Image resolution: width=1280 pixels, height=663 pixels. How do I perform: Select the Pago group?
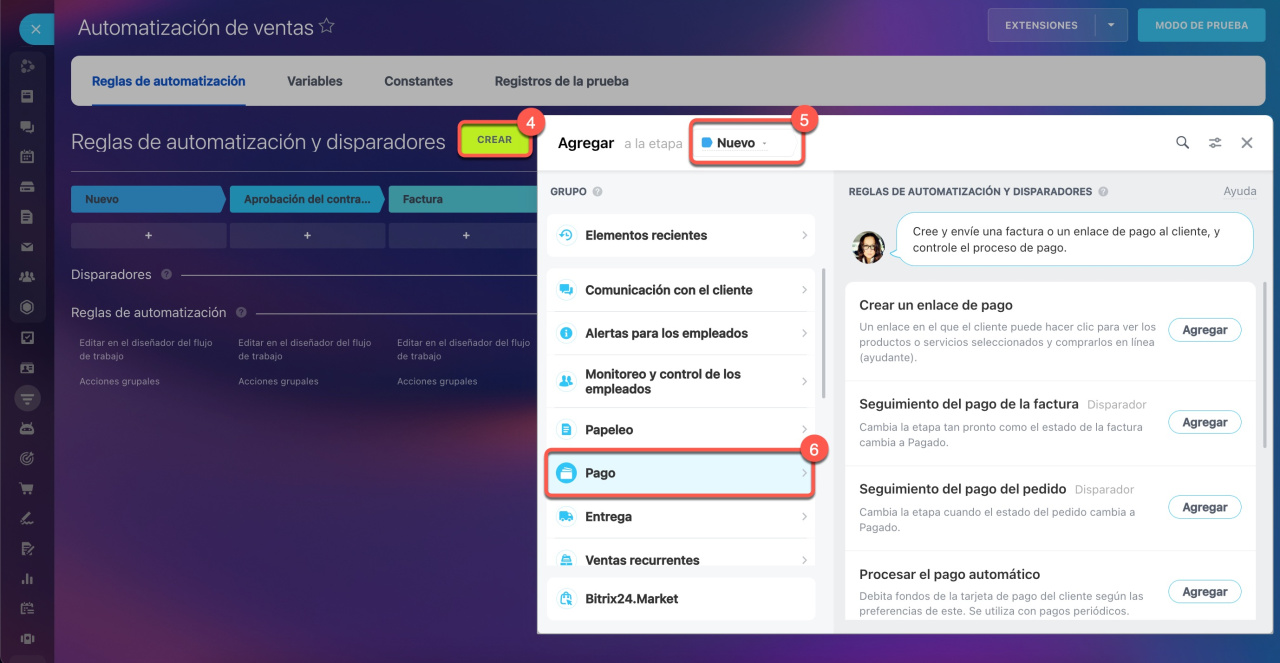681,473
